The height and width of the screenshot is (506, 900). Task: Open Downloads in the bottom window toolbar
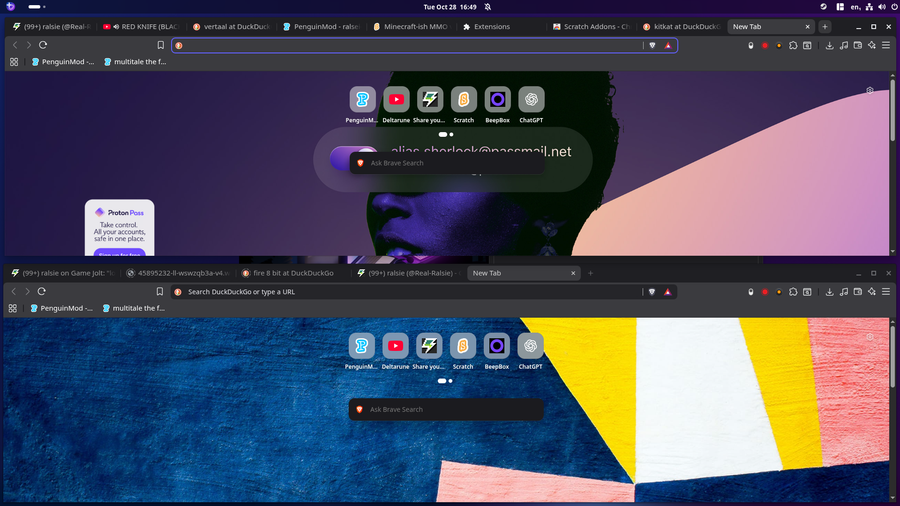tap(829, 292)
